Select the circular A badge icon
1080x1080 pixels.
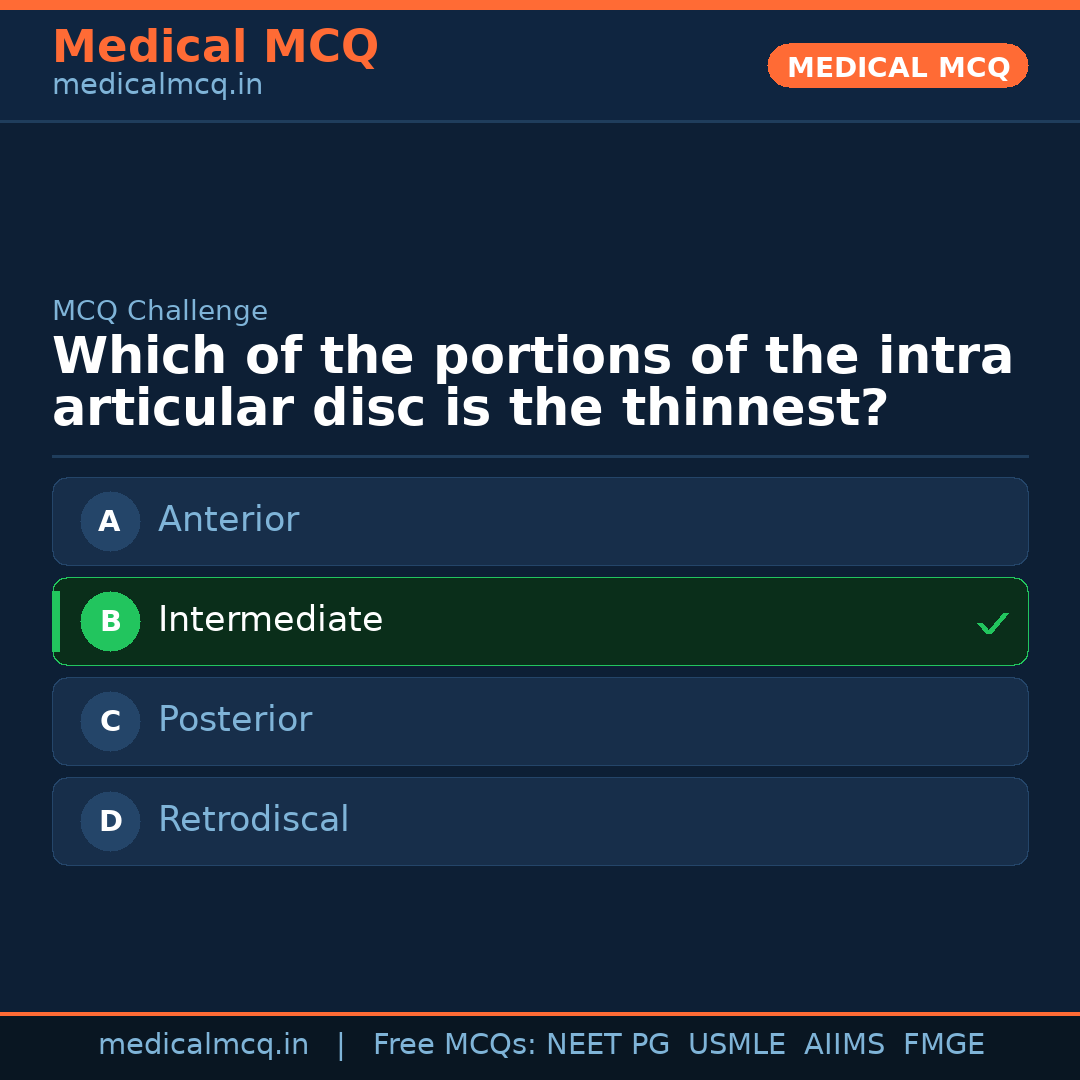click(110, 521)
